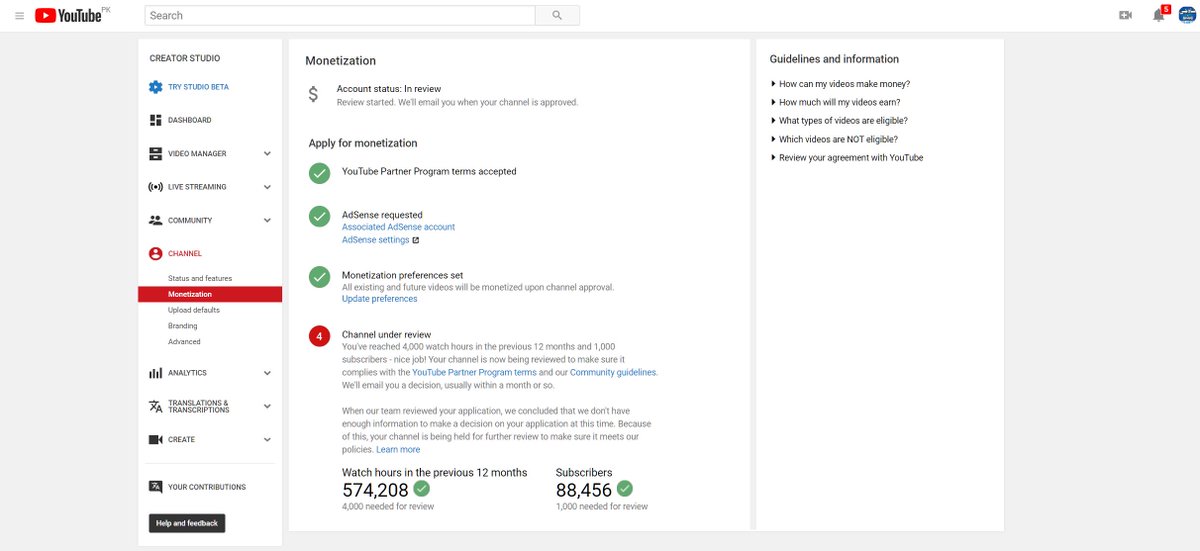Select the Monetization menu item

[210, 294]
